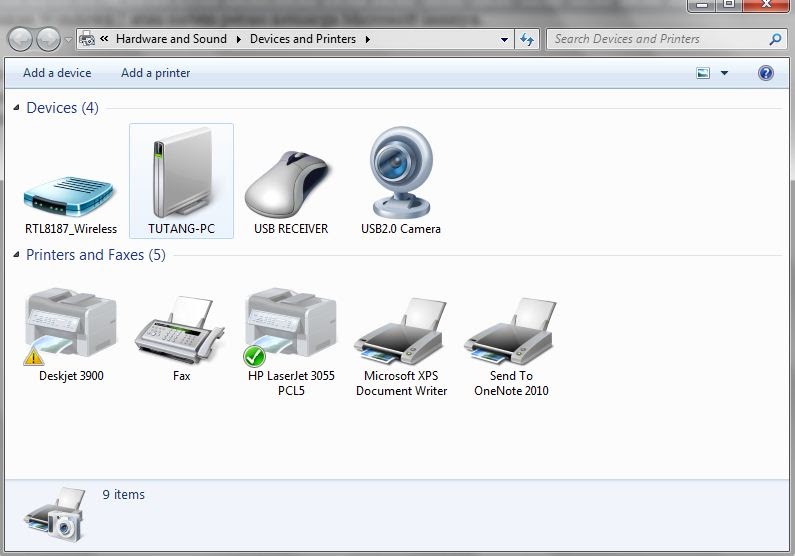Open the recent pages dropdown arrow
This screenshot has height=556, width=795.
point(68,40)
